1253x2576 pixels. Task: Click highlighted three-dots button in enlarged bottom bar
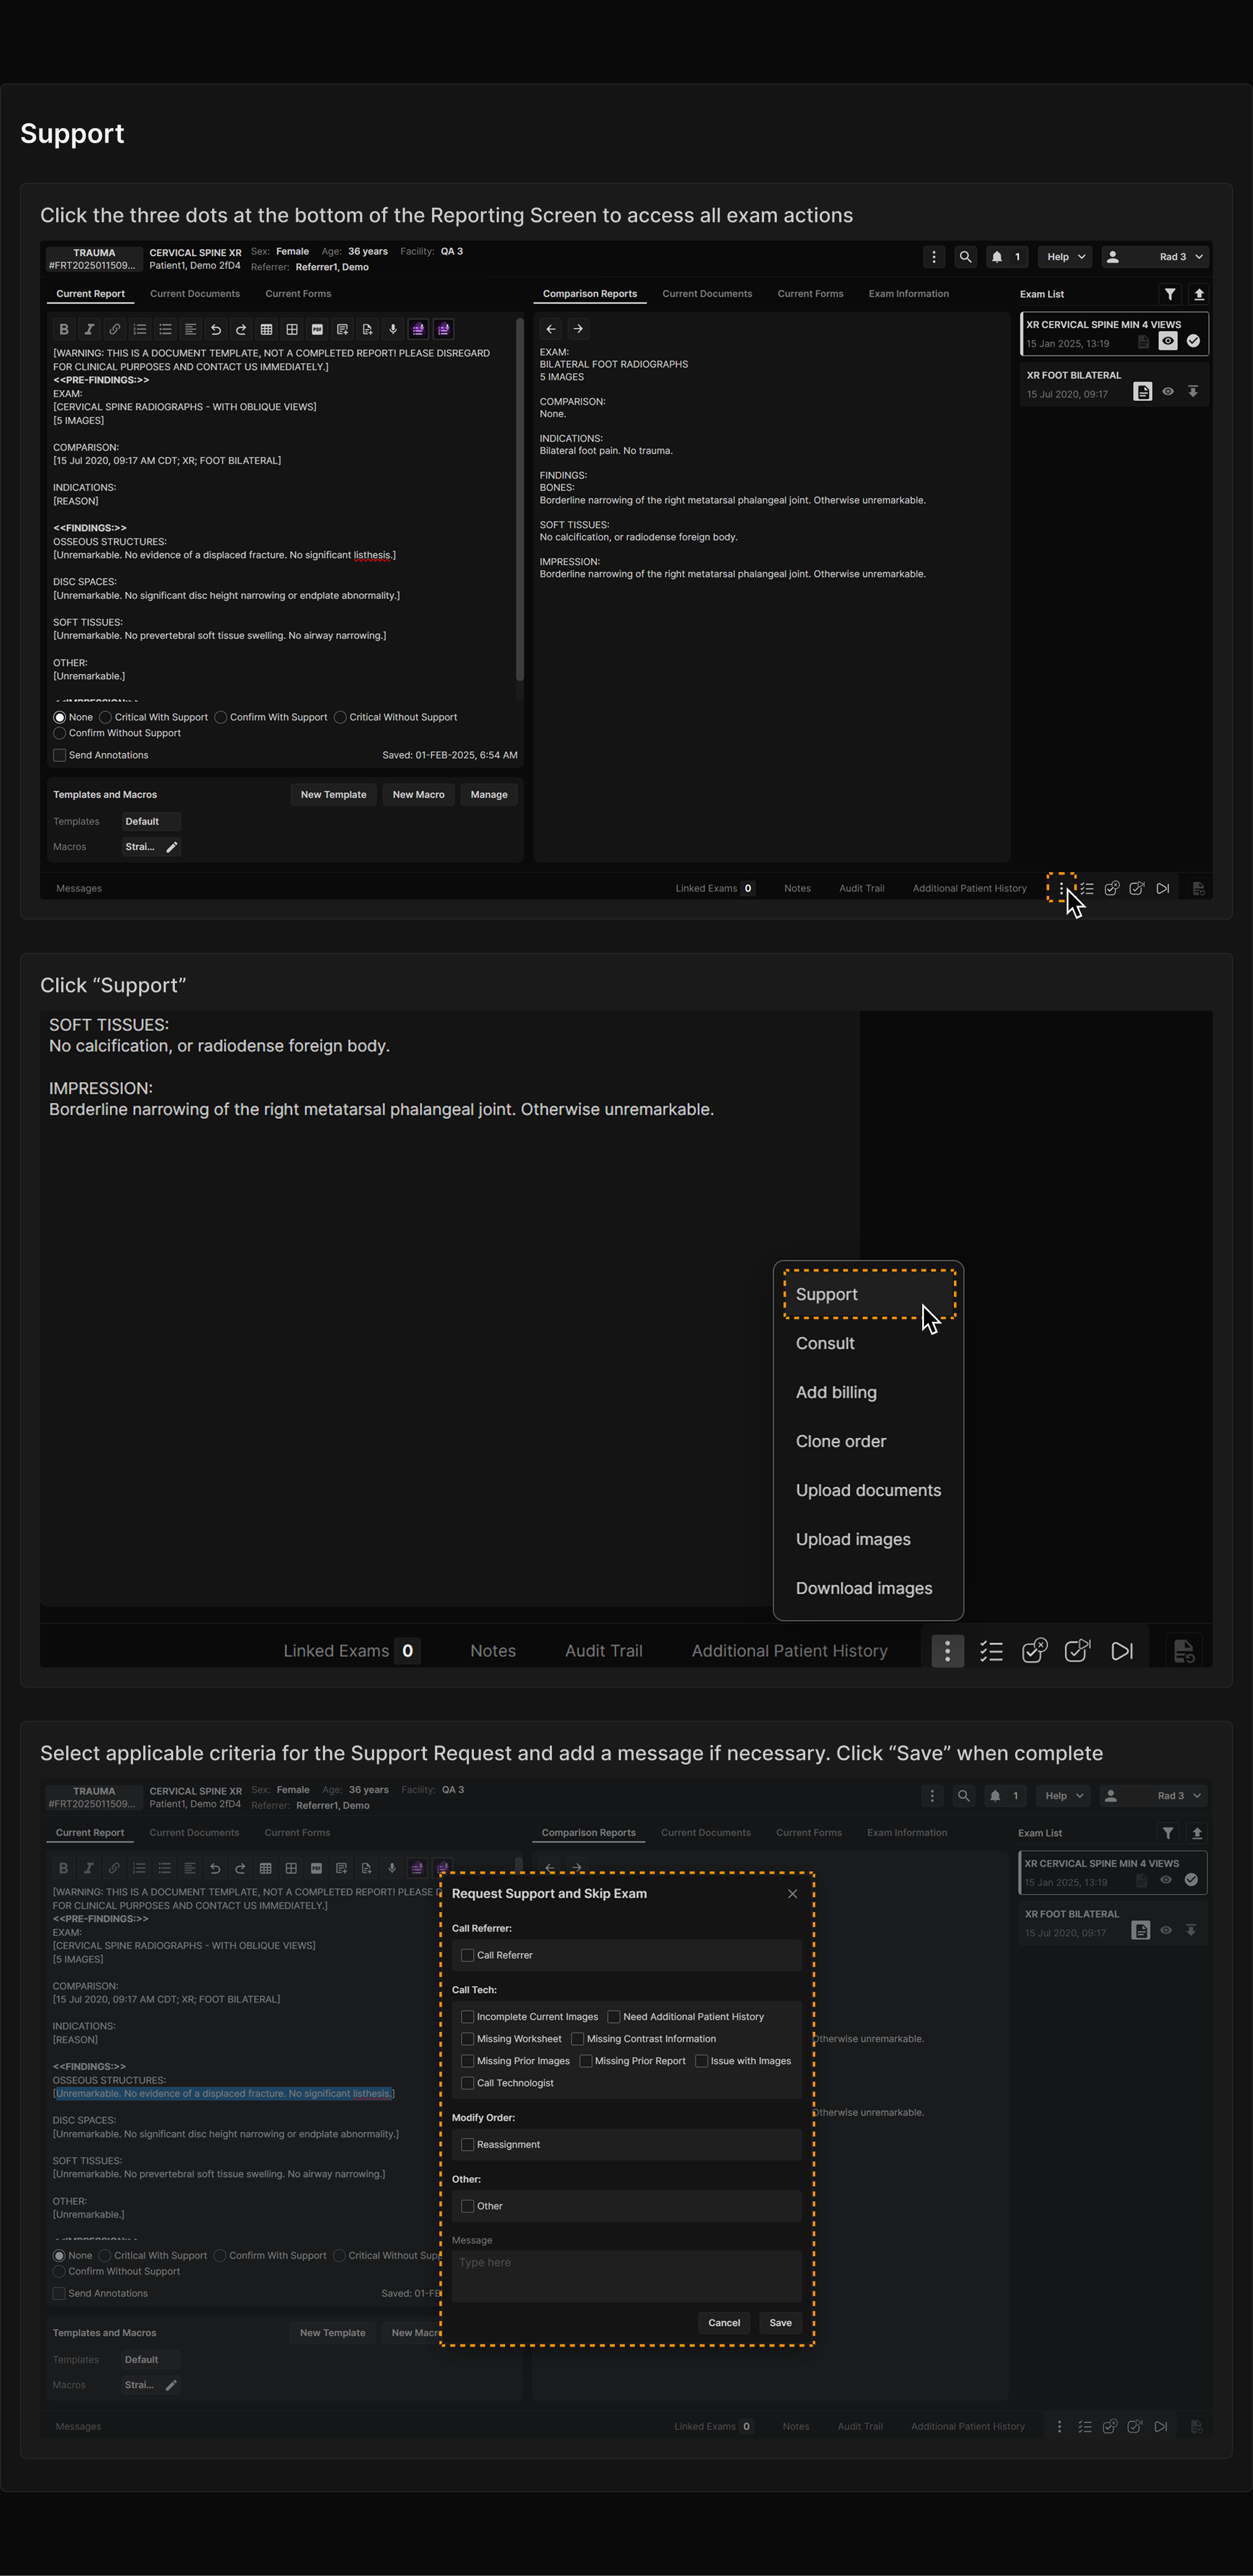point(947,1651)
